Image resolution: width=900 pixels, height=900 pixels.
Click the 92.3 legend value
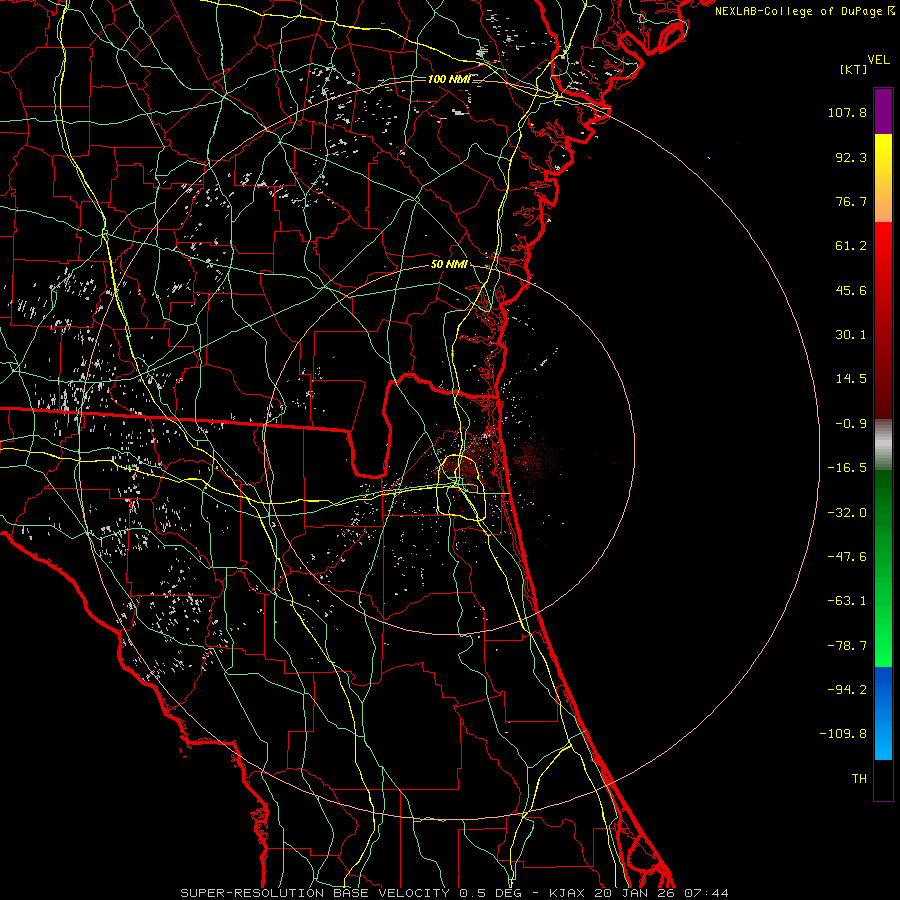coord(851,157)
